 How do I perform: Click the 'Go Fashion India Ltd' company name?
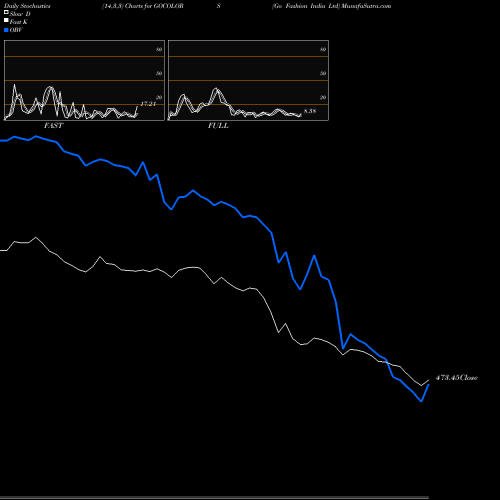306,6
